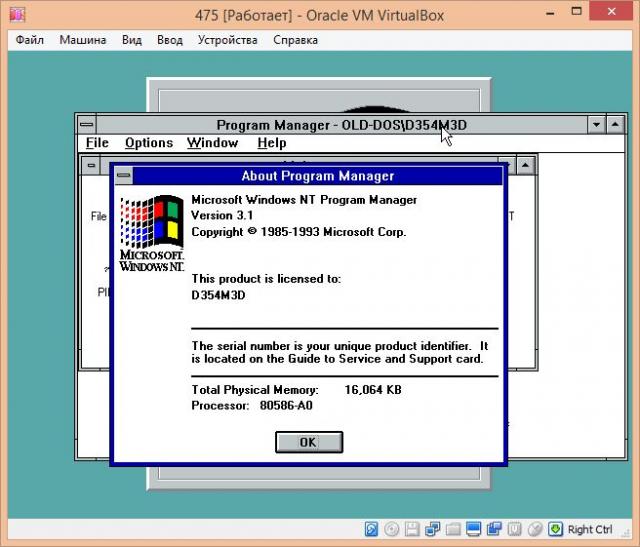Click the Right Ctrl host key label

tap(590, 529)
